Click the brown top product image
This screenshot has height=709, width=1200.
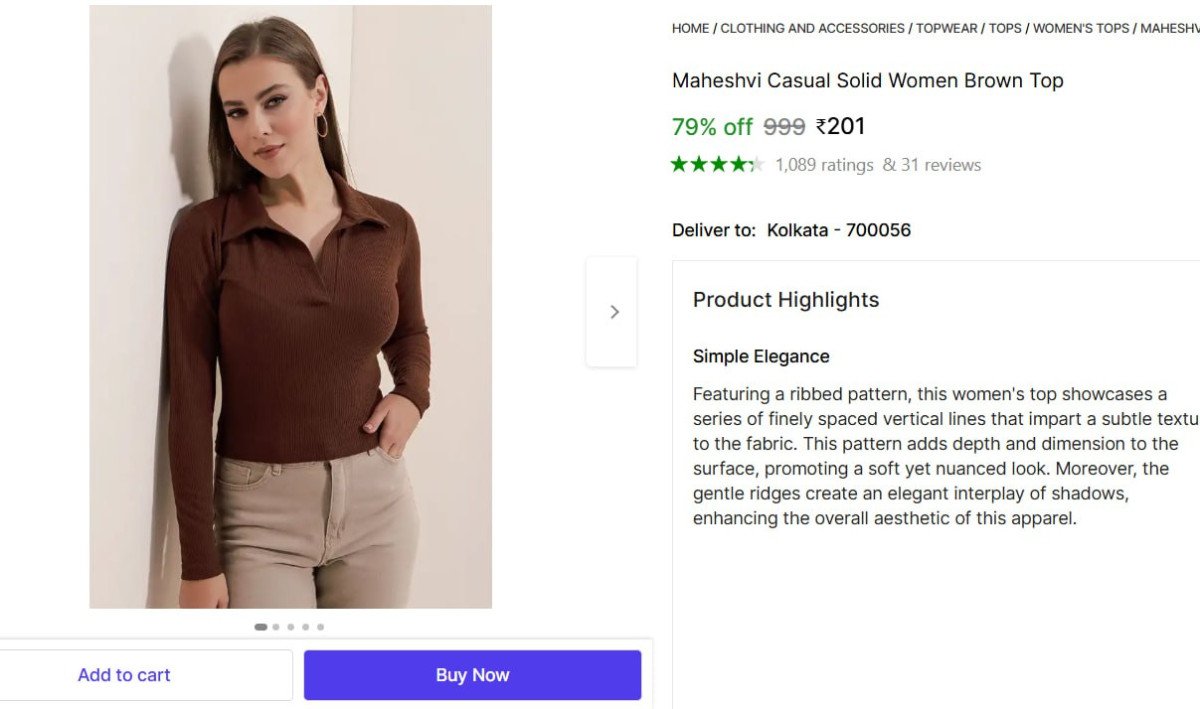(x=290, y=305)
